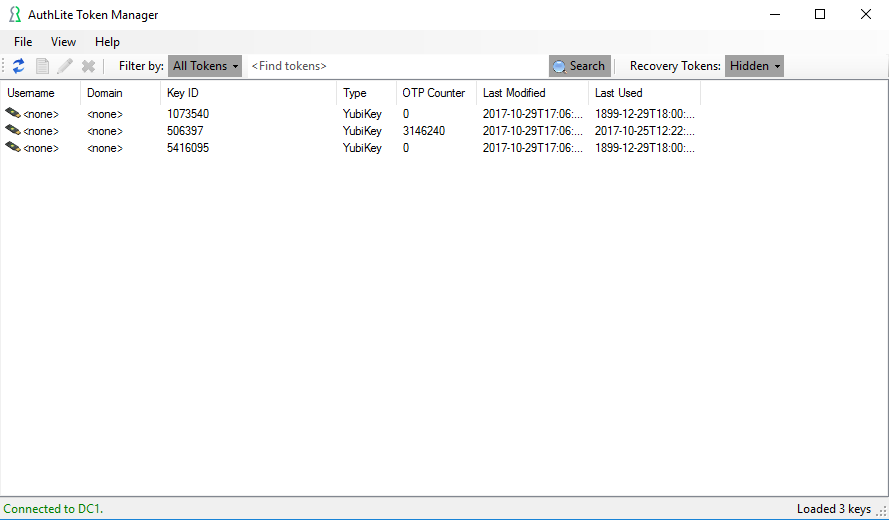This screenshot has width=889, height=520.
Task: Sort by Domain column header
Action: coord(121,93)
